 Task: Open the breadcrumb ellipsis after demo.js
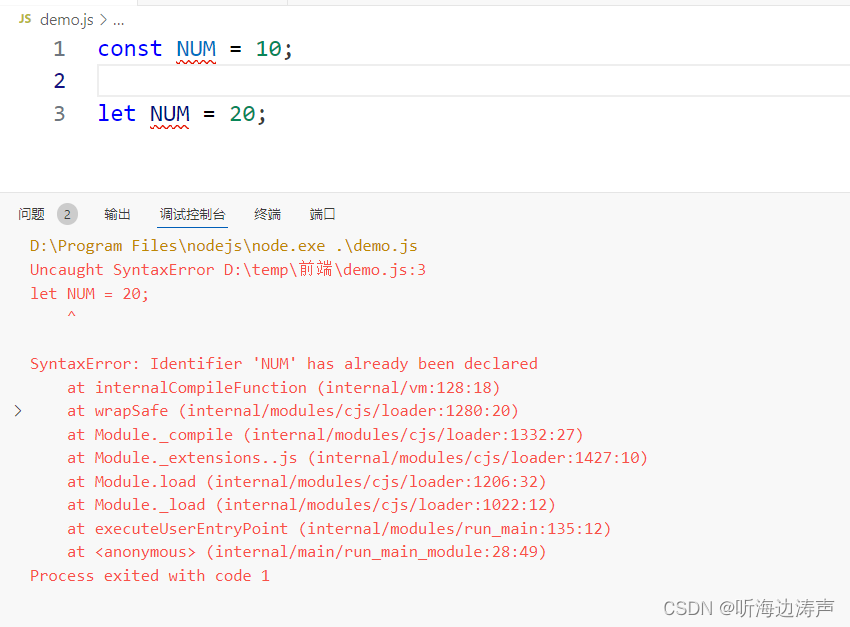[117, 18]
